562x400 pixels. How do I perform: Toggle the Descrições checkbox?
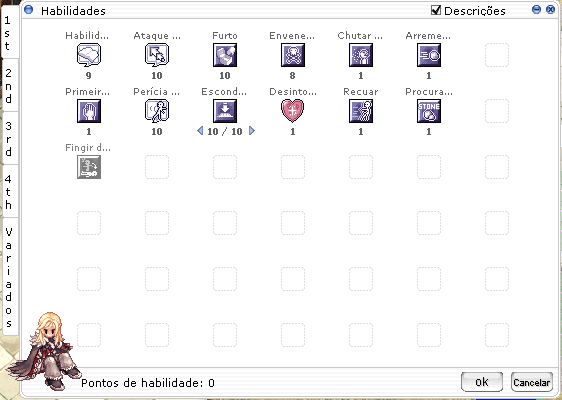436,10
